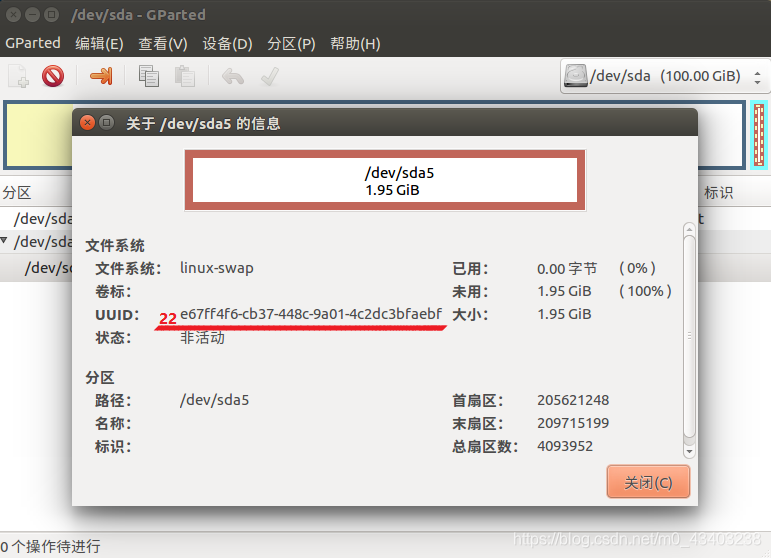771x558 pixels.
Task: Click the New partition toolbar icon
Action: pos(19,76)
